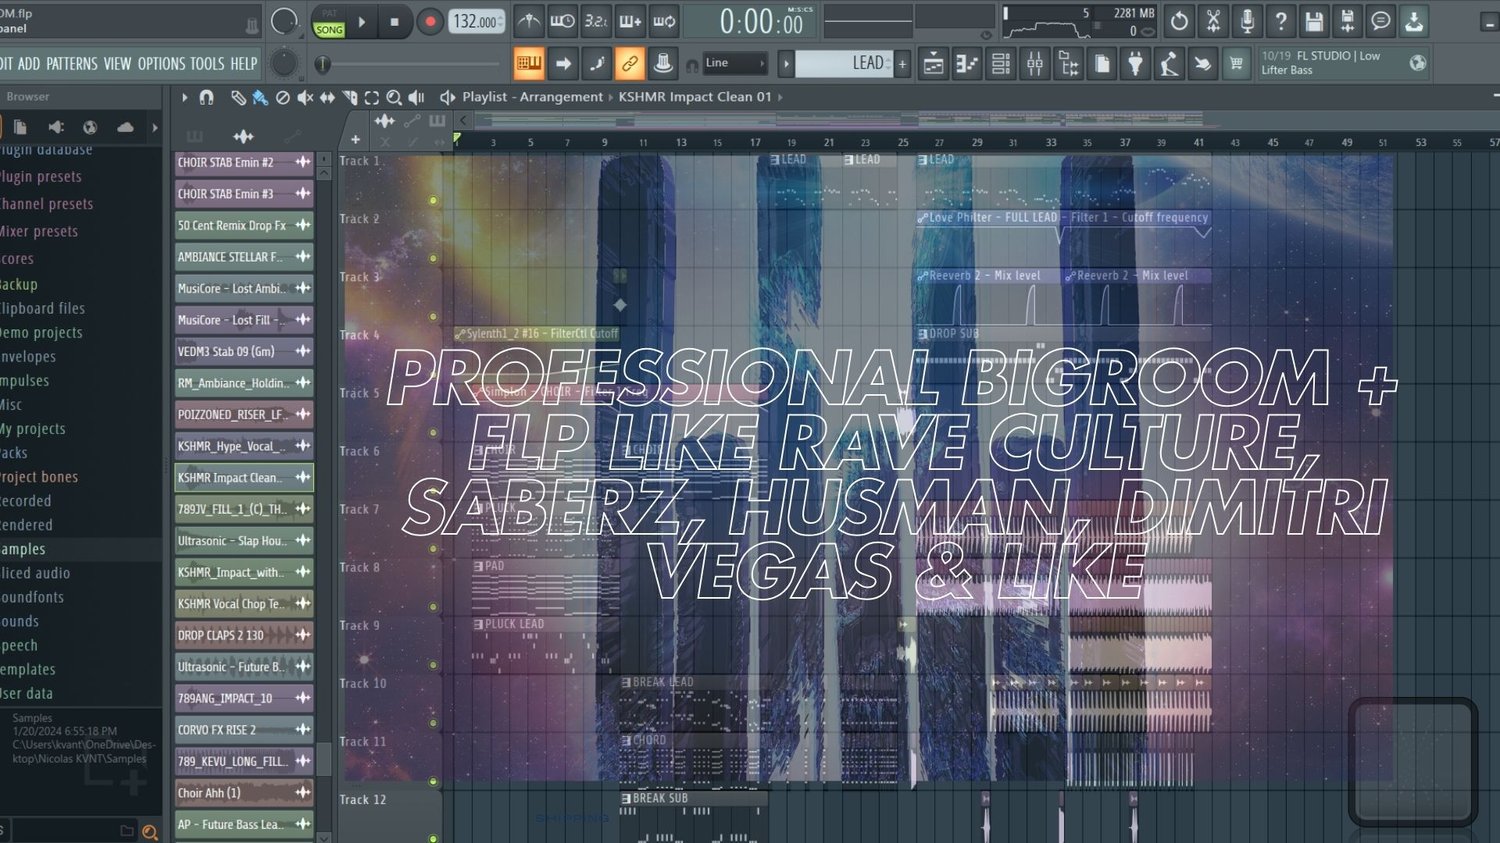
Task: Open the content library shopping cart icon
Action: click(1237, 64)
